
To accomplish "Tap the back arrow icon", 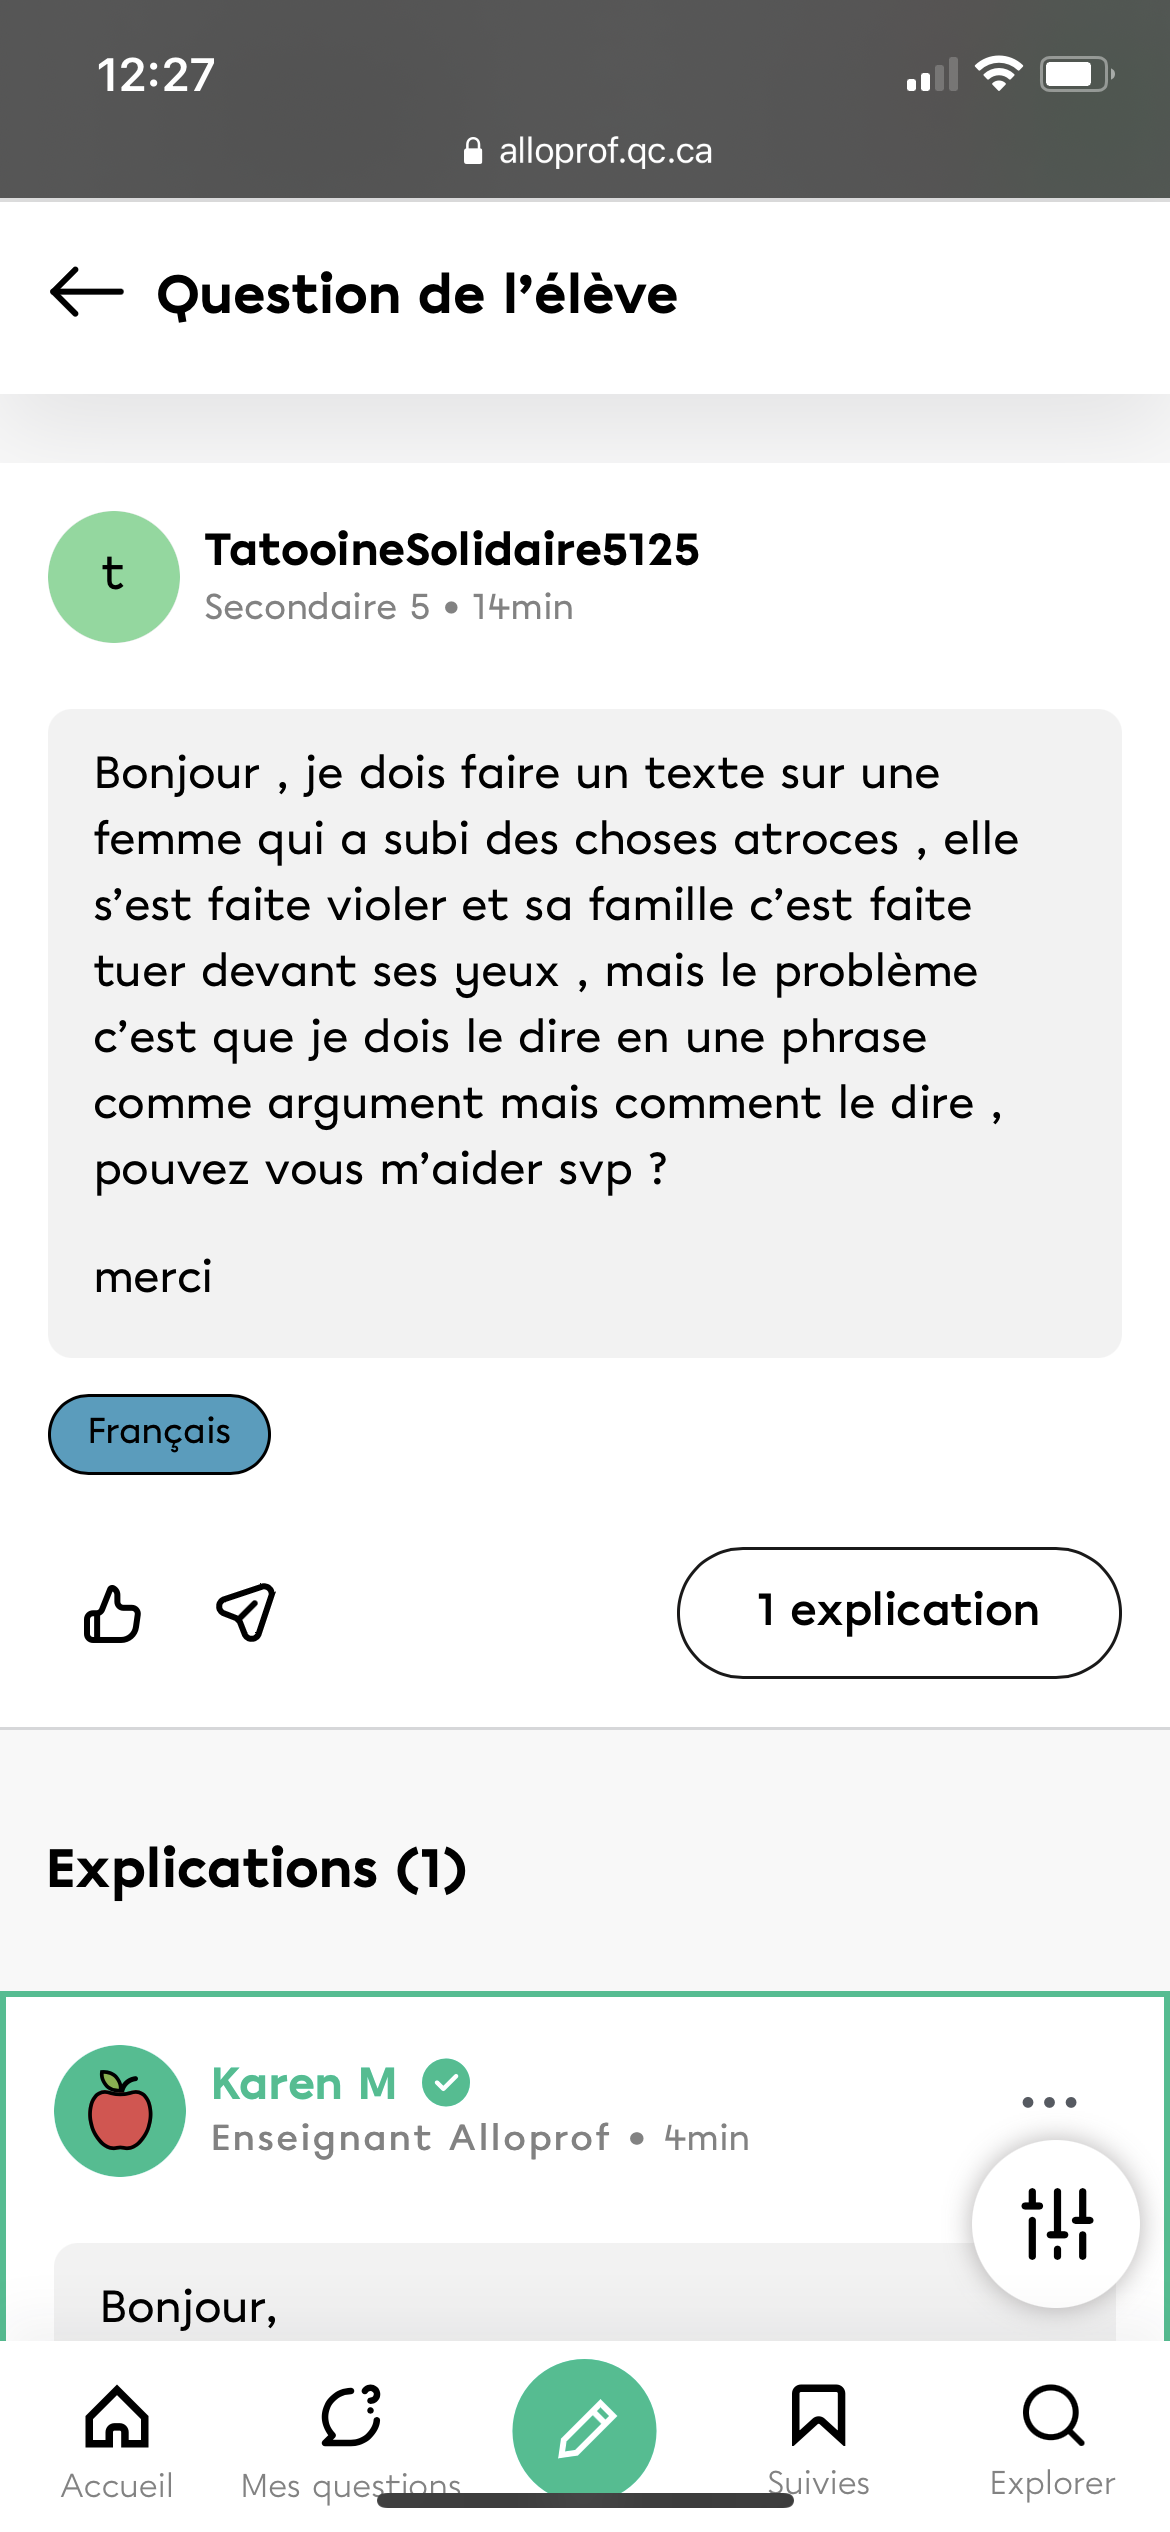I will pyautogui.click(x=87, y=292).
